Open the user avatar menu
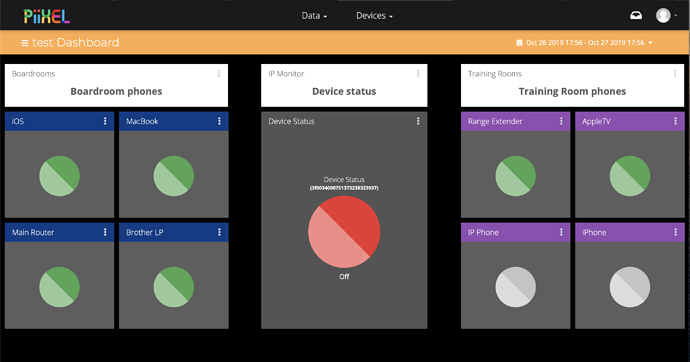 coord(663,15)
